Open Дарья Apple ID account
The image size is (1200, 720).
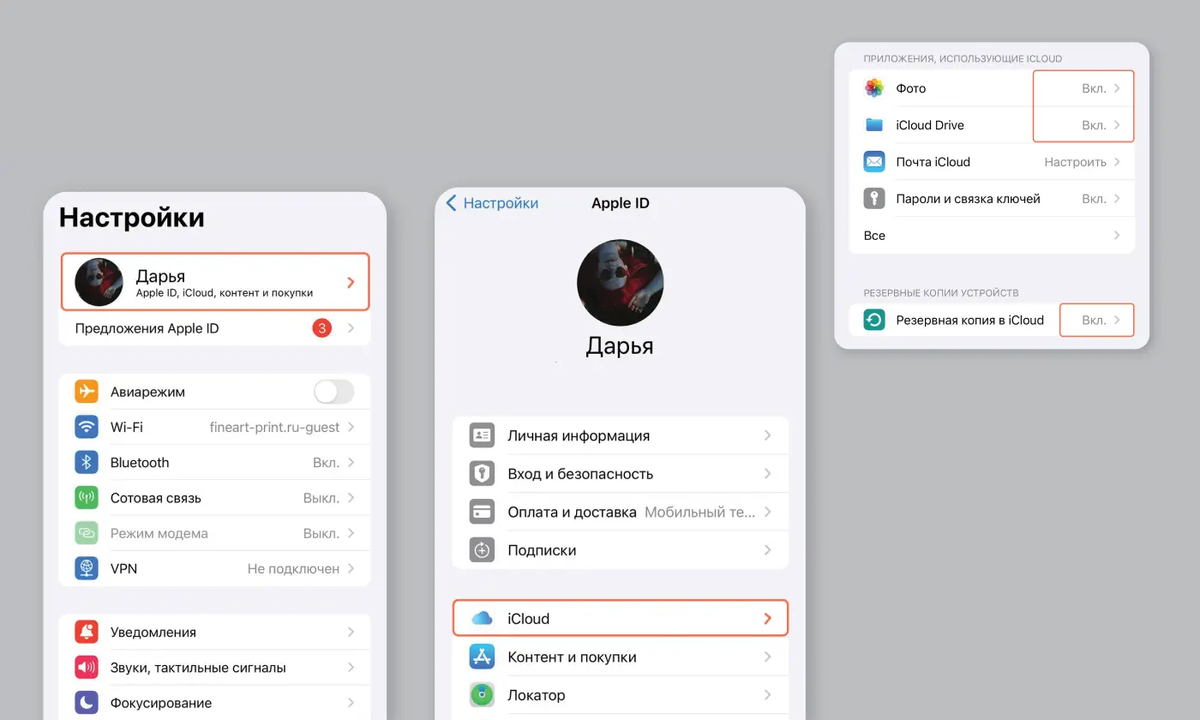pyautogui.click(x=215, y=282)
